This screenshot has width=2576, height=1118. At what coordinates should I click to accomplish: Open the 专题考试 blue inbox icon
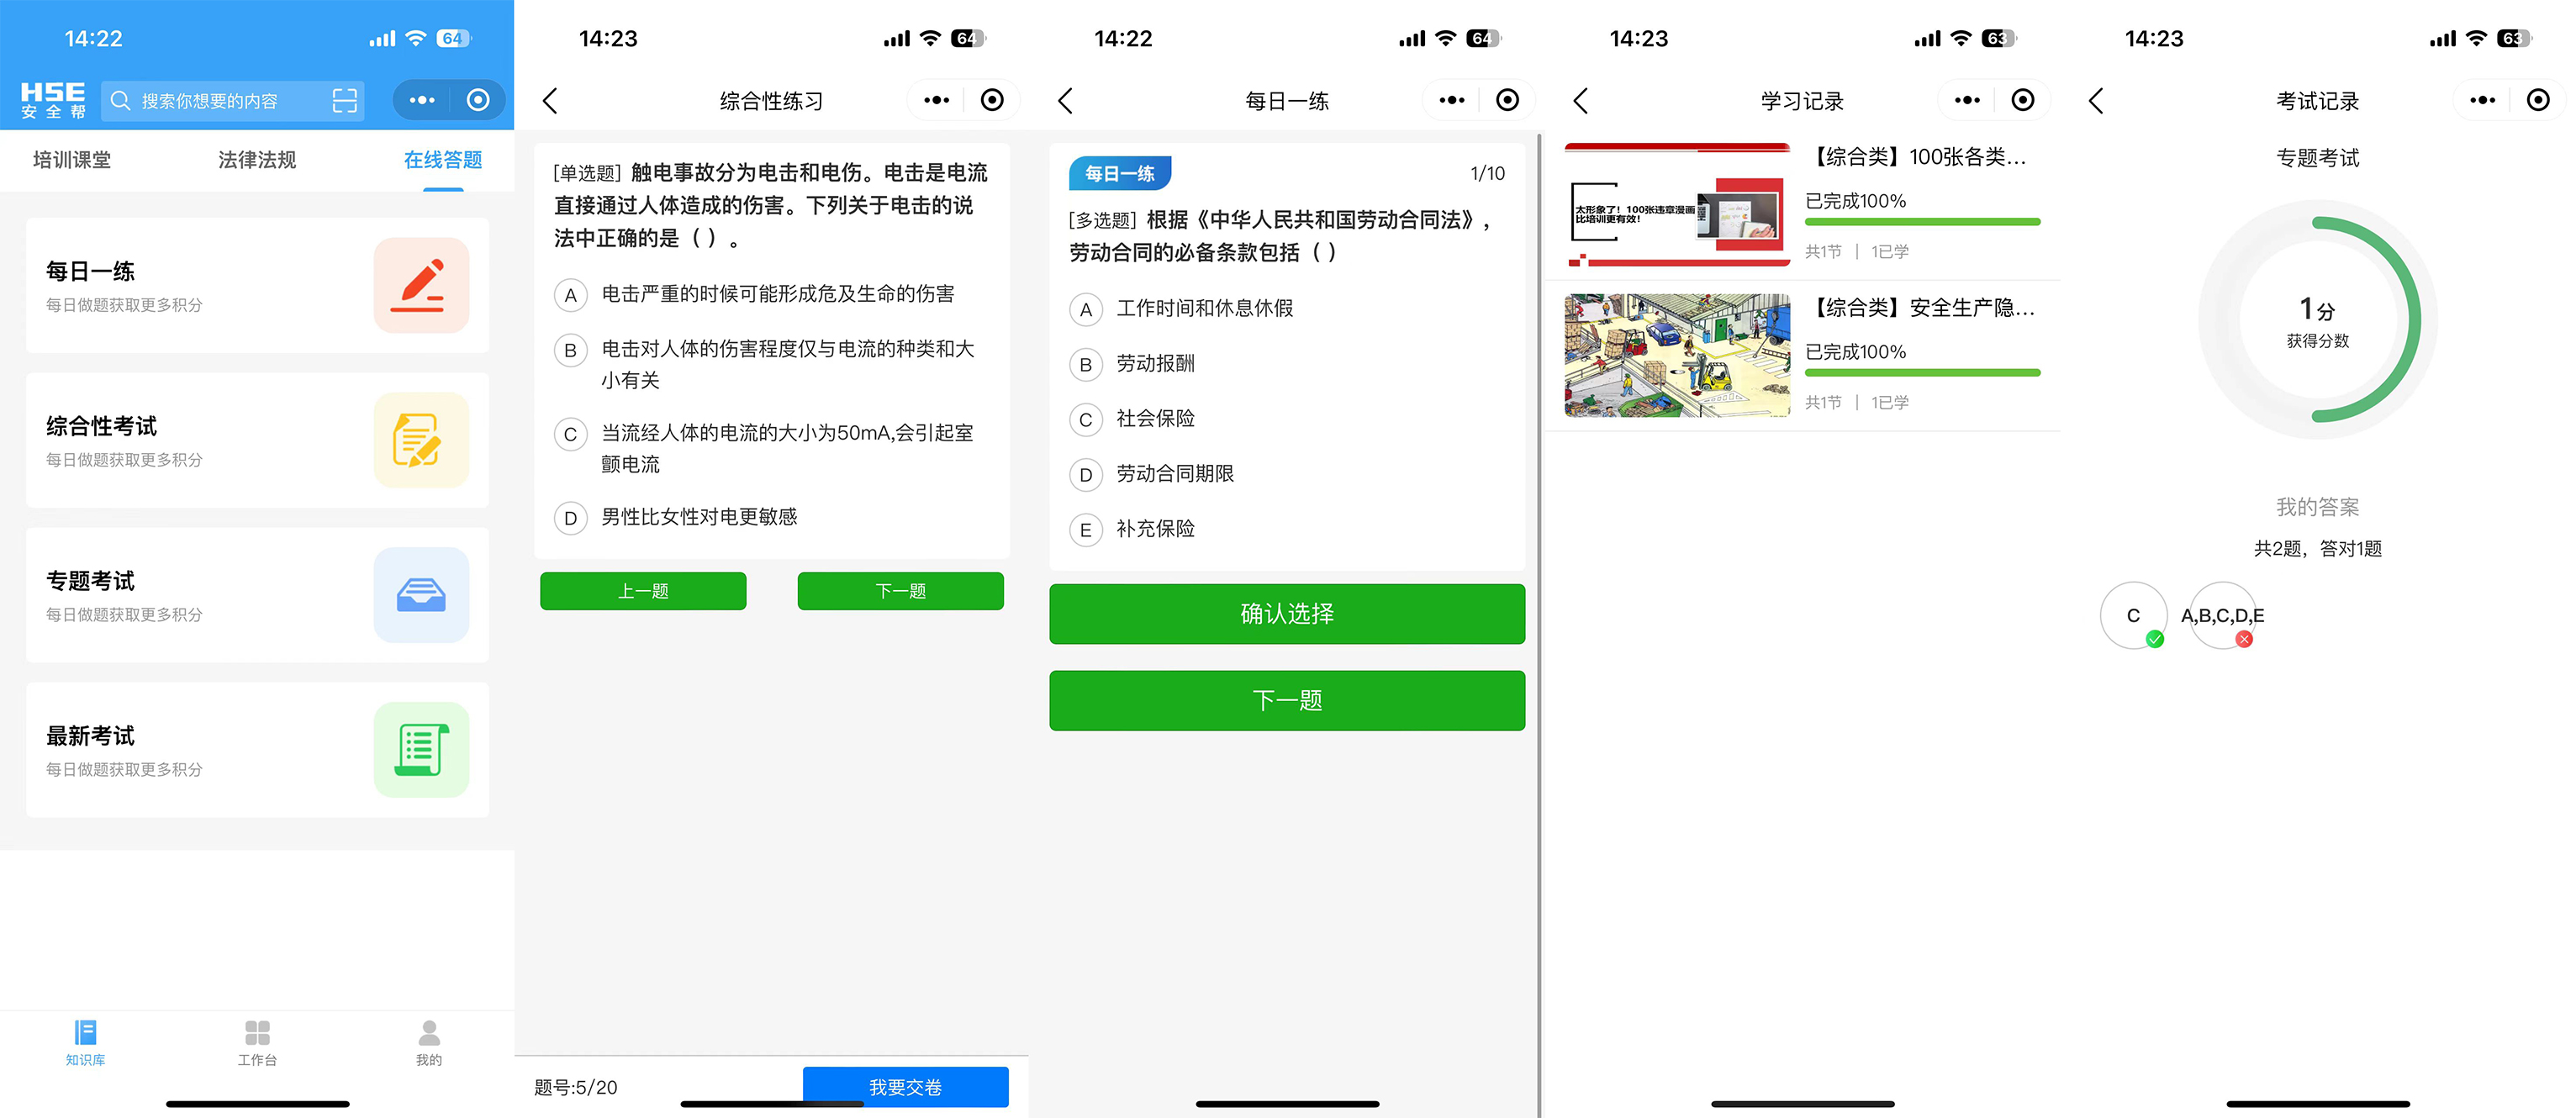421,595
